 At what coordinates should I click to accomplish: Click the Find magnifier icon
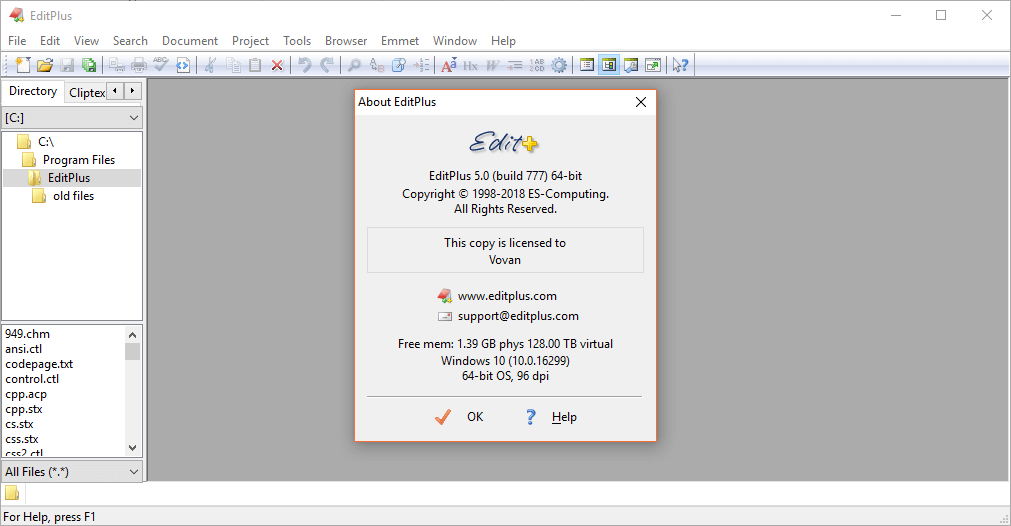[354, 64]
